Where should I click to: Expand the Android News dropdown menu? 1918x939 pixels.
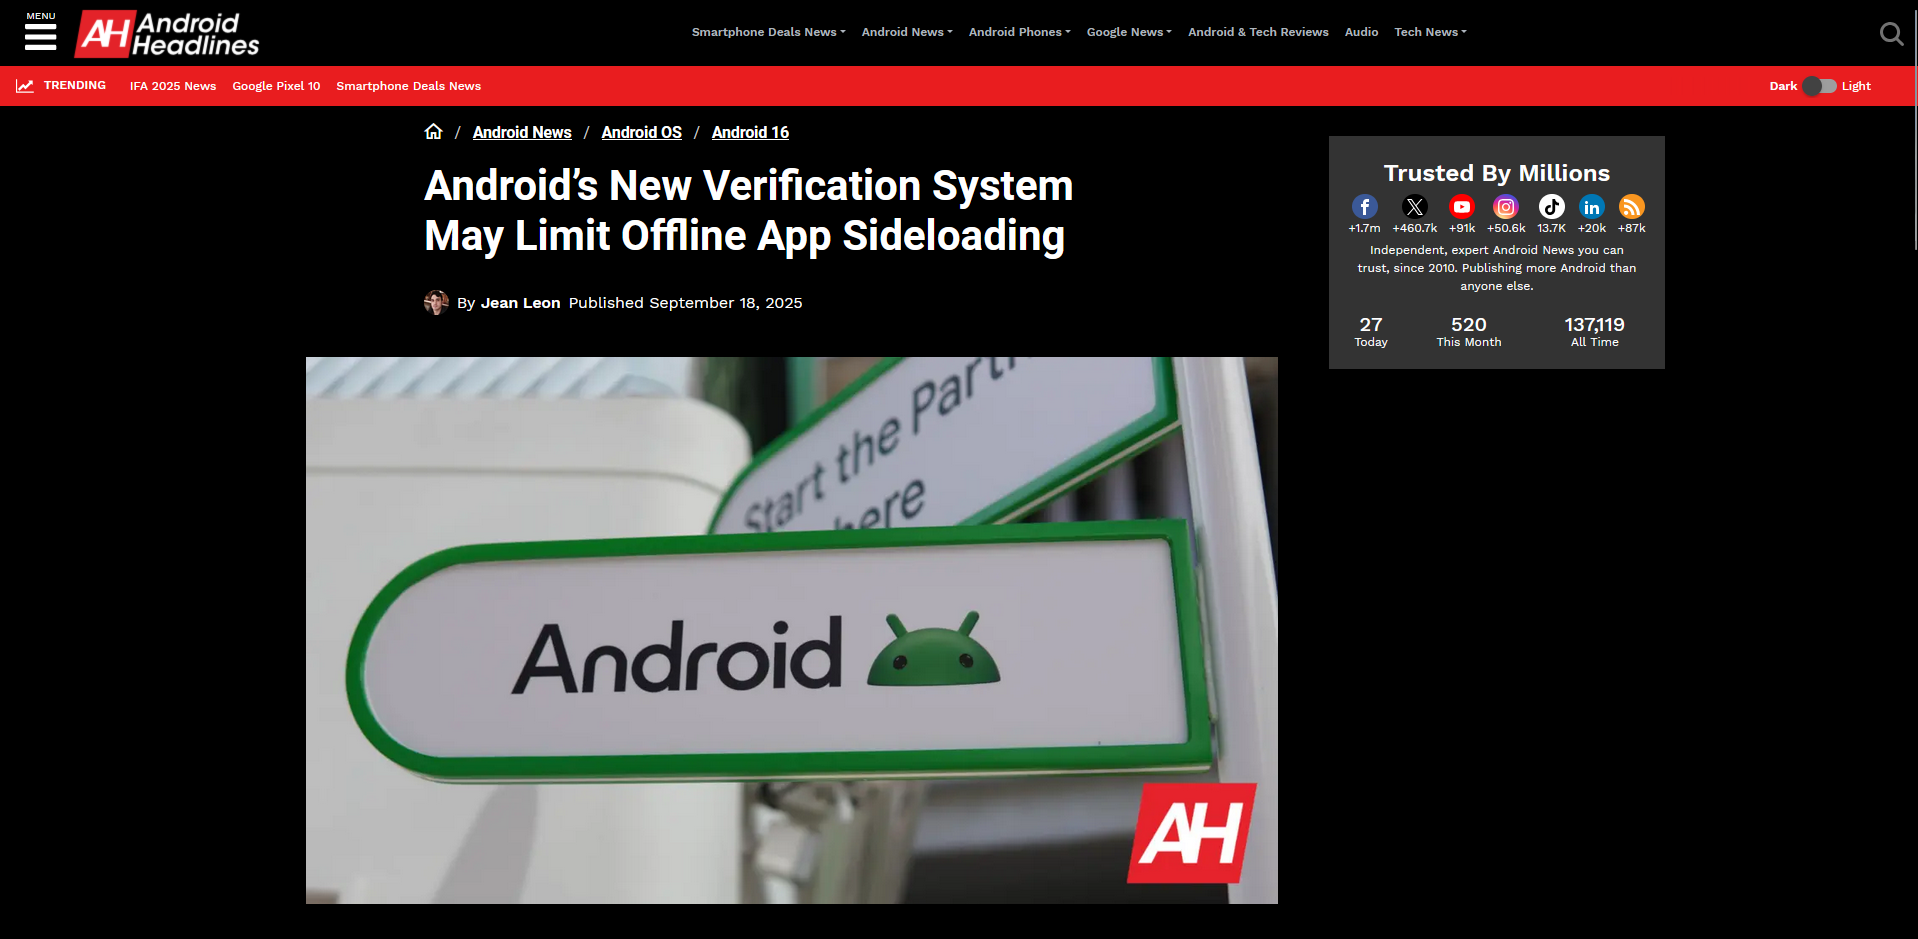point(907,32)
